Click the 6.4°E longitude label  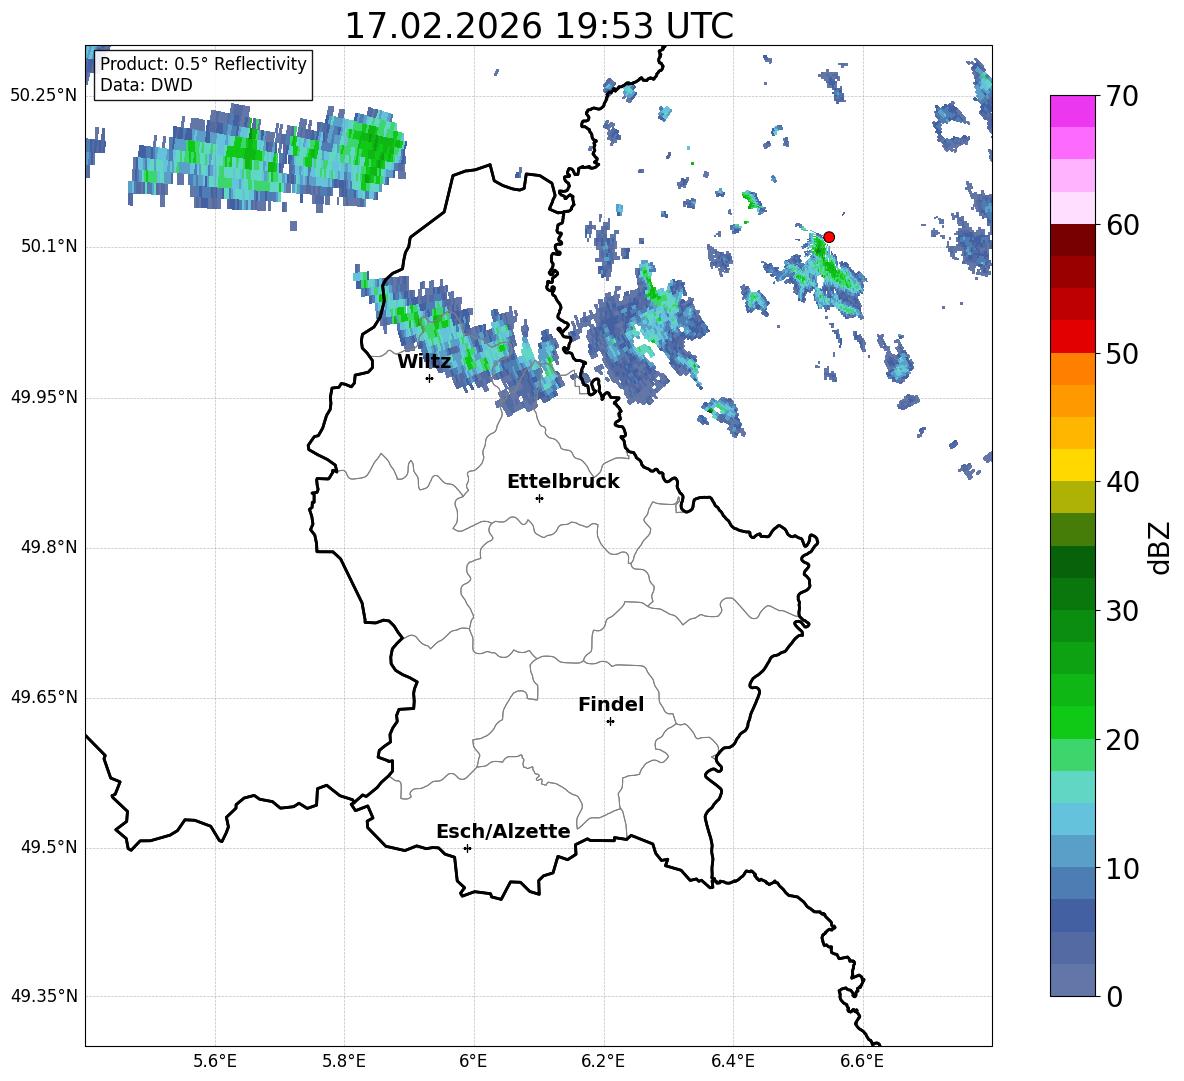tap(732, 1061)
